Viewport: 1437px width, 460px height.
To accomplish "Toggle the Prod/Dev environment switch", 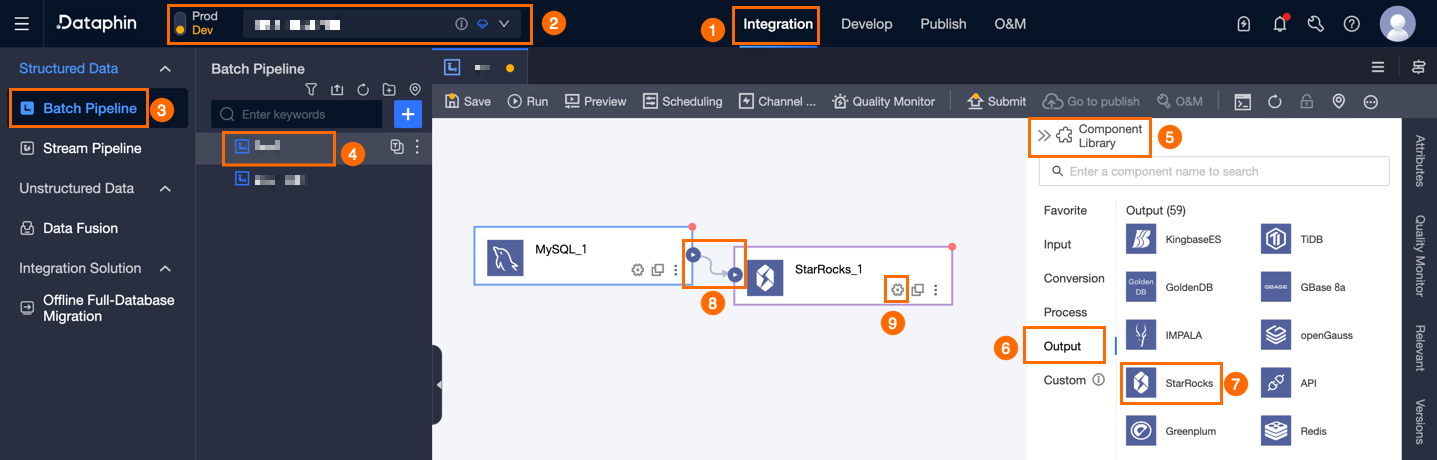I will (180, 24).
